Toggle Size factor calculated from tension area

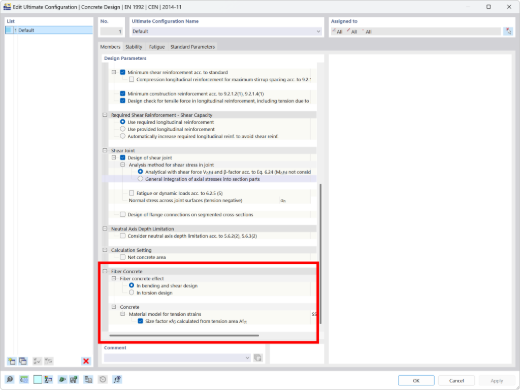(140, 321)
